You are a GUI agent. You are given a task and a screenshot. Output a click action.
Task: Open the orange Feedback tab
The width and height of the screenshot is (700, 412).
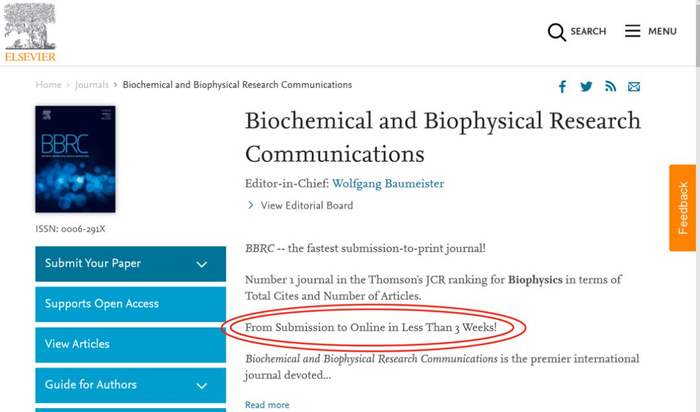coord(683,208)
